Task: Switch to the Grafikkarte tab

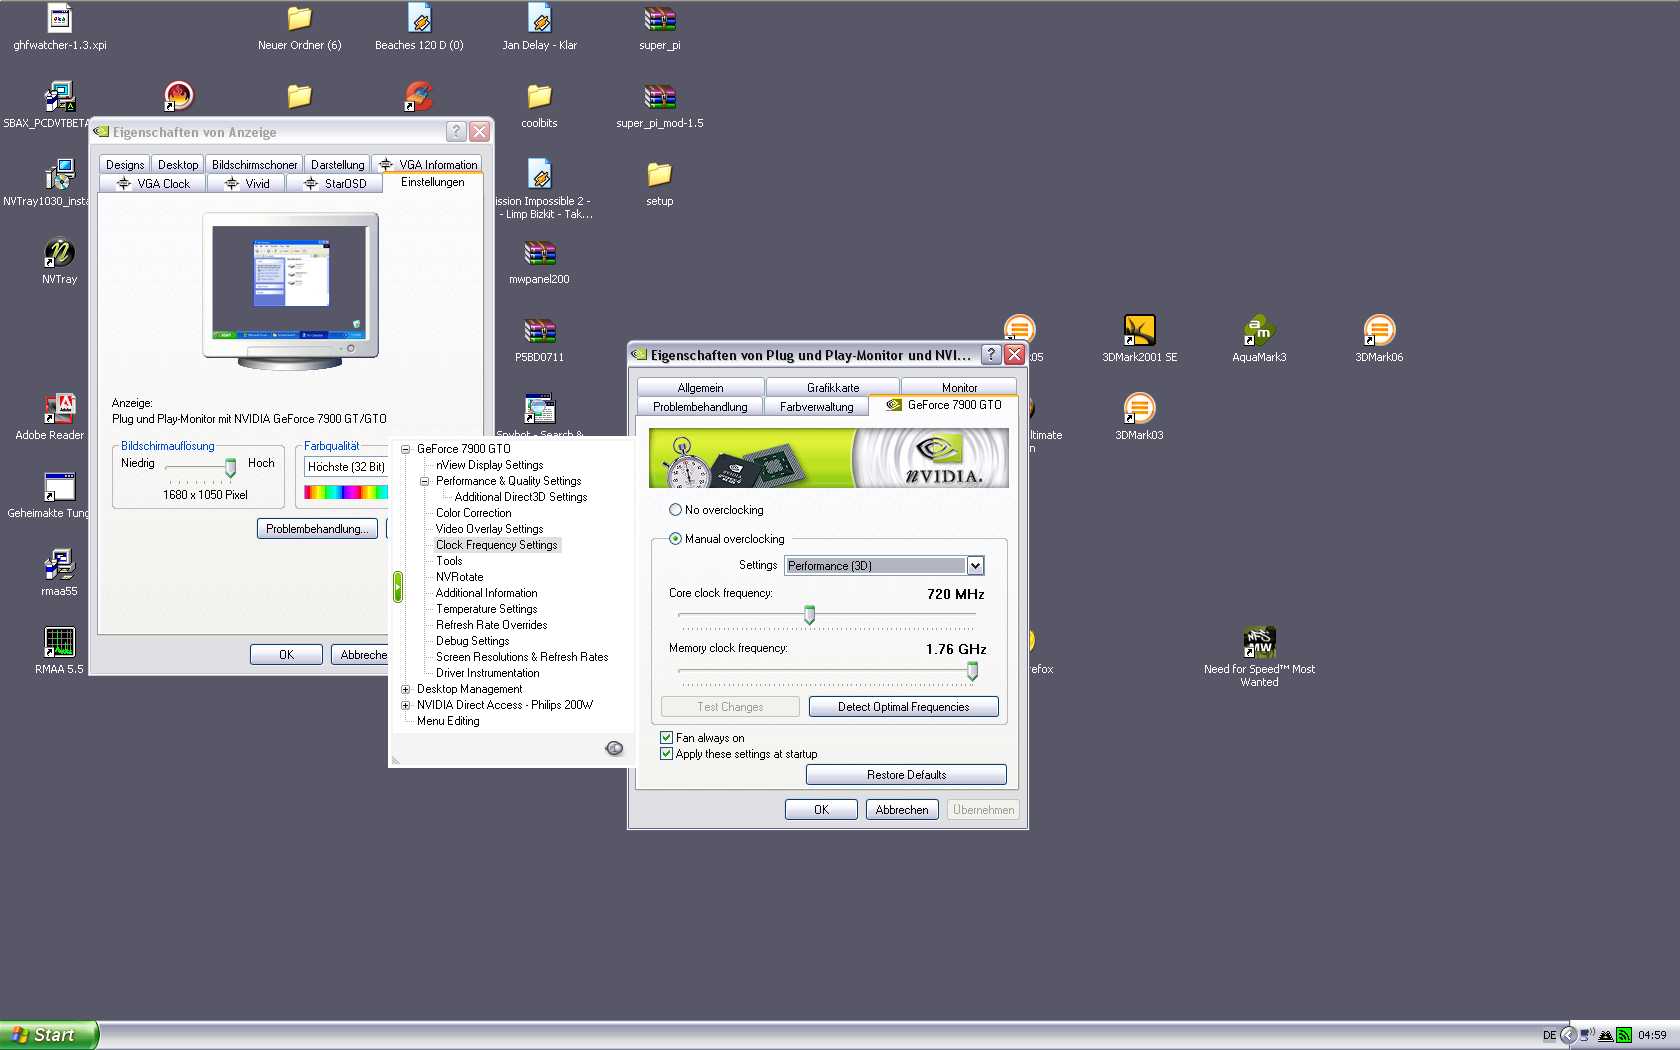Action: click(833, 388)
